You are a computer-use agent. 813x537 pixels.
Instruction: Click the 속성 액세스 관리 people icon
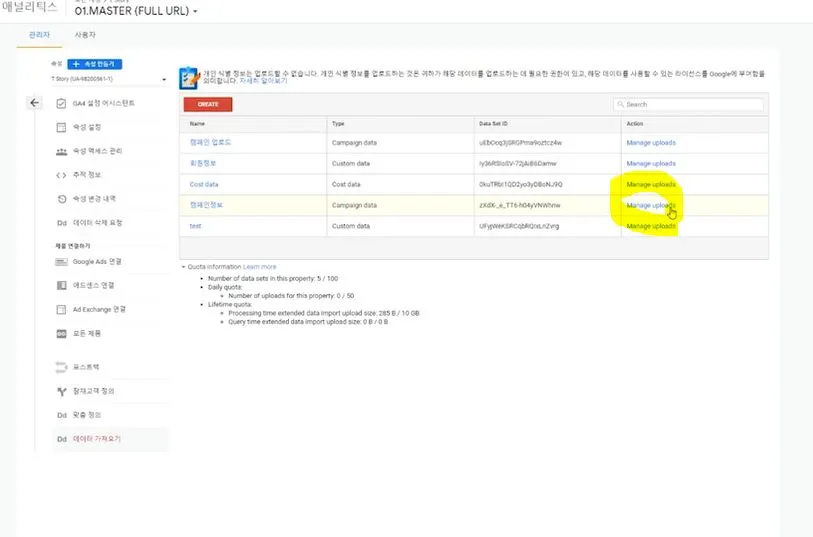pyautogui.click(x=61, y=151)
